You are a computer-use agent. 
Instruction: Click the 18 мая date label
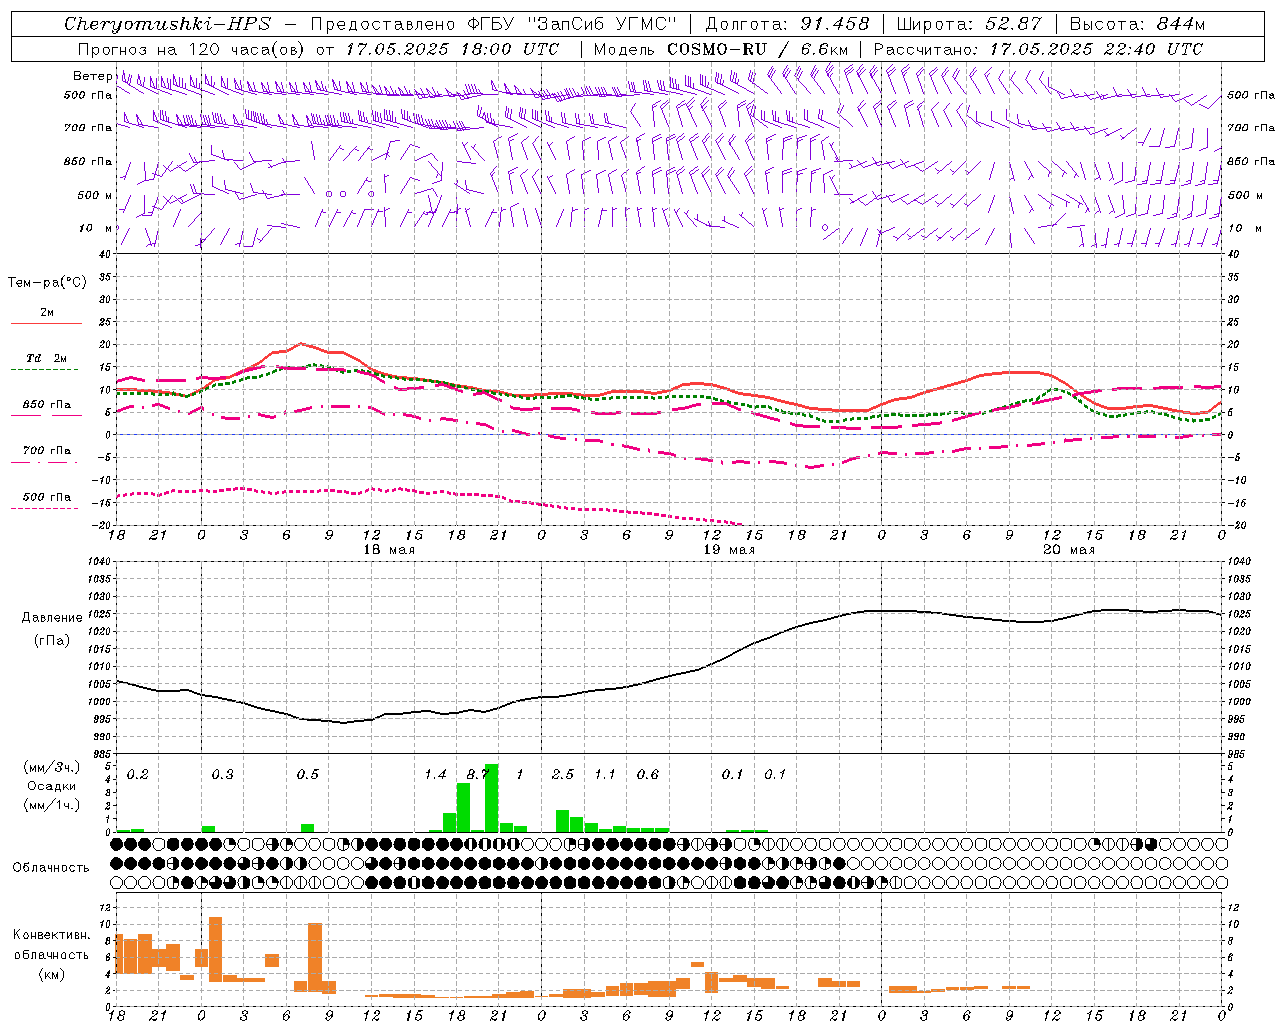(x=389, y=550)
